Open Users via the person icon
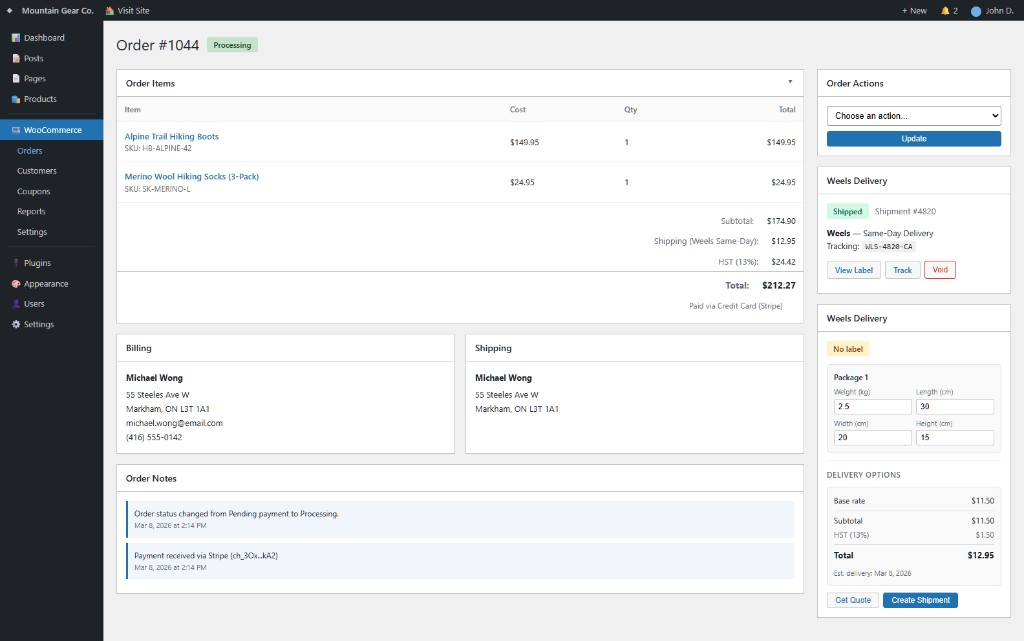 [15, 304]
